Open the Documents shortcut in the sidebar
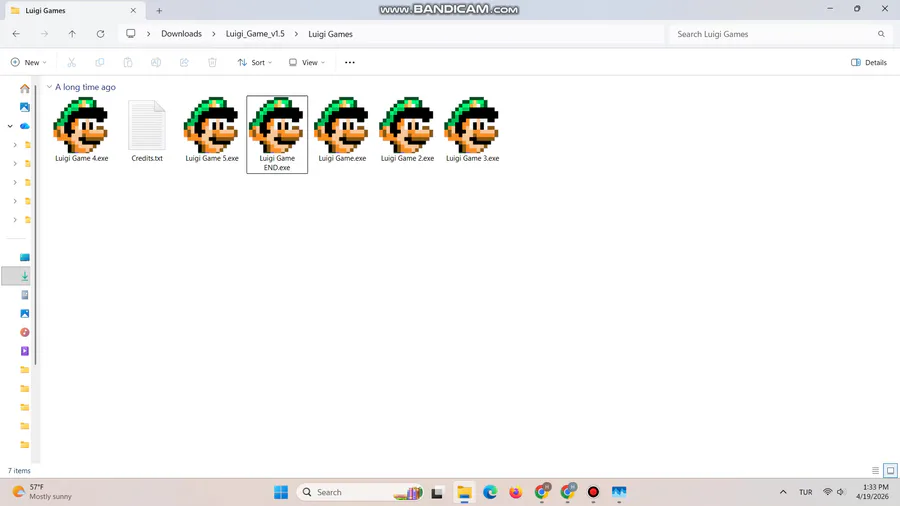 point(25,295)
